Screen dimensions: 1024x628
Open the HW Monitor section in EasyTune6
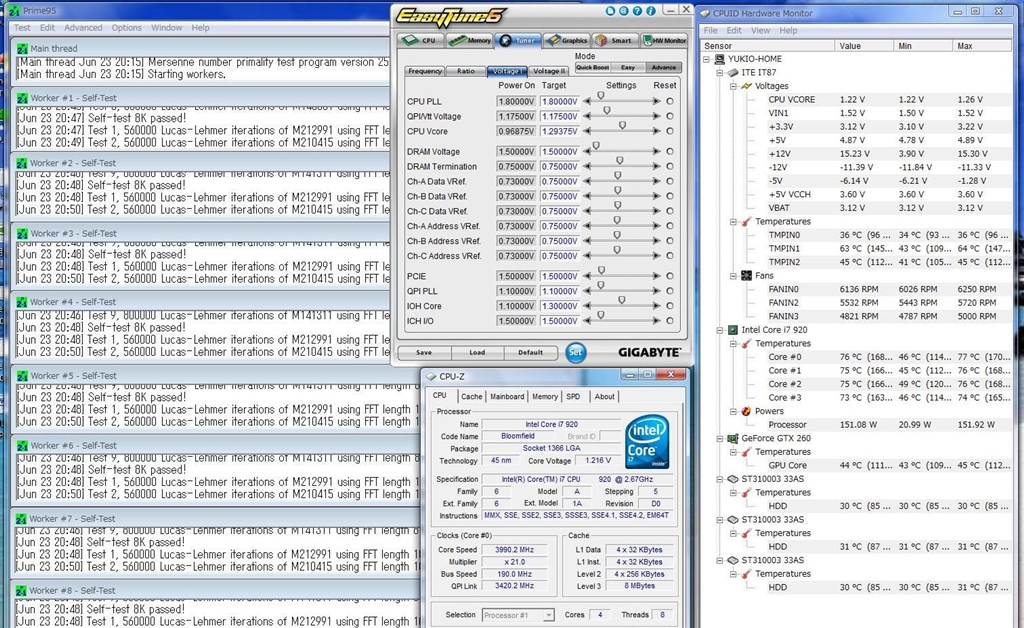pos(663,41)
